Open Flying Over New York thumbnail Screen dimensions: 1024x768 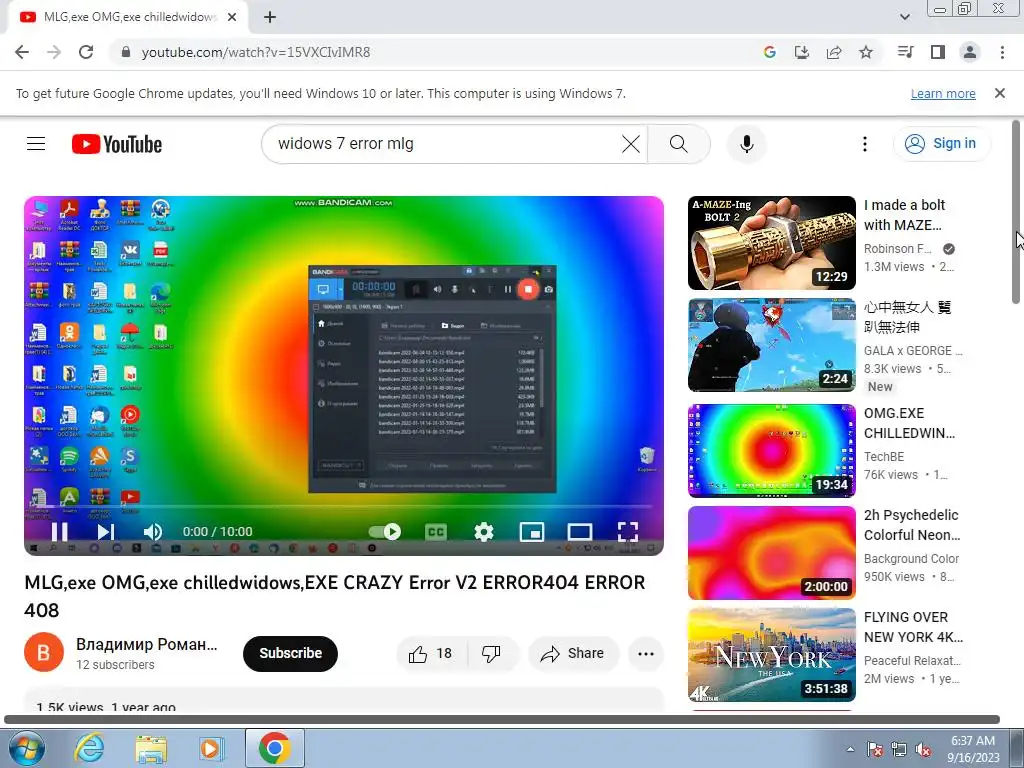pyautogui.click(x=772, y=655)
